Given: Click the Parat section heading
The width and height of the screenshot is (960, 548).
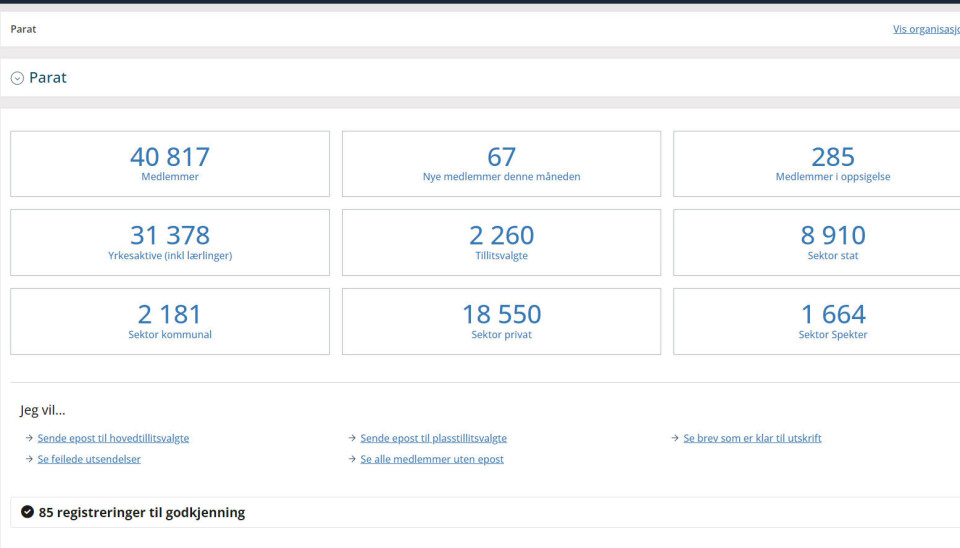Looking at the screenshot, I should [48, 78].
